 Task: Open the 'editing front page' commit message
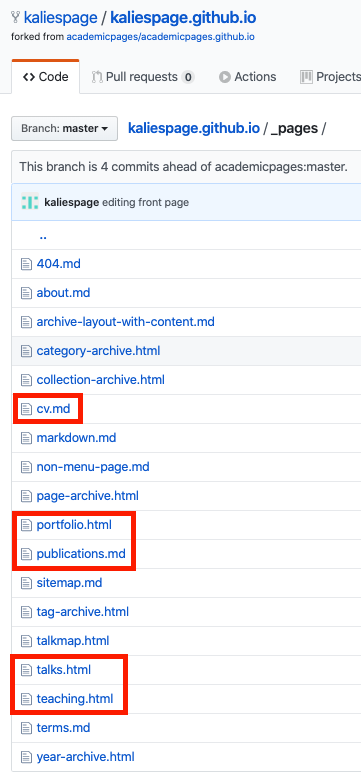145,202
